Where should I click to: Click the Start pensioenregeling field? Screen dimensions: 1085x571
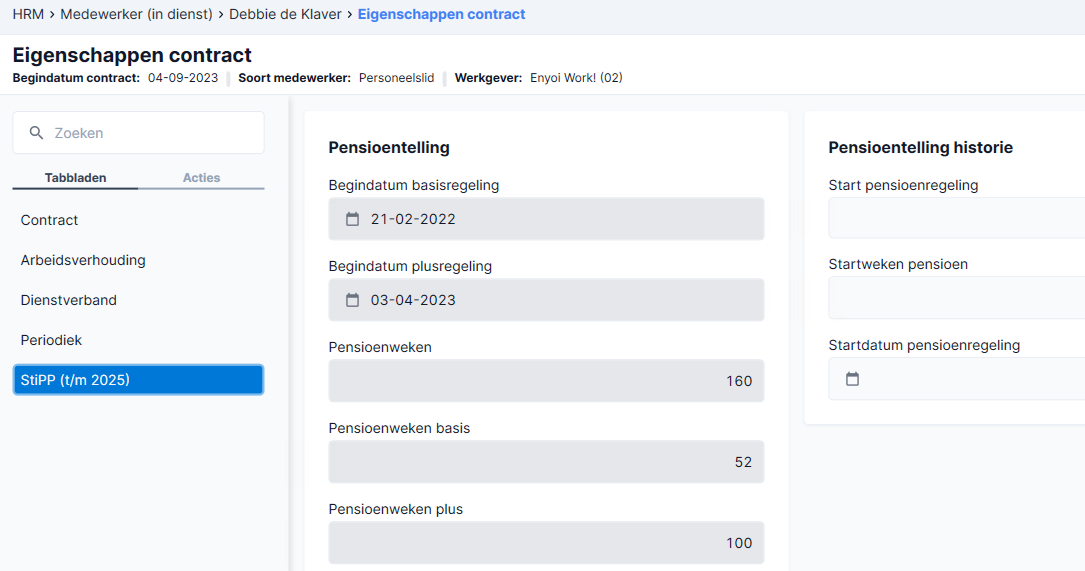click(x=956, y=219)
